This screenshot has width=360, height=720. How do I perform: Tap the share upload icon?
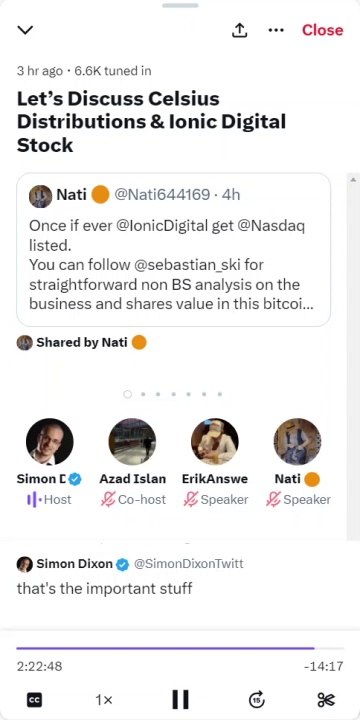239,30
